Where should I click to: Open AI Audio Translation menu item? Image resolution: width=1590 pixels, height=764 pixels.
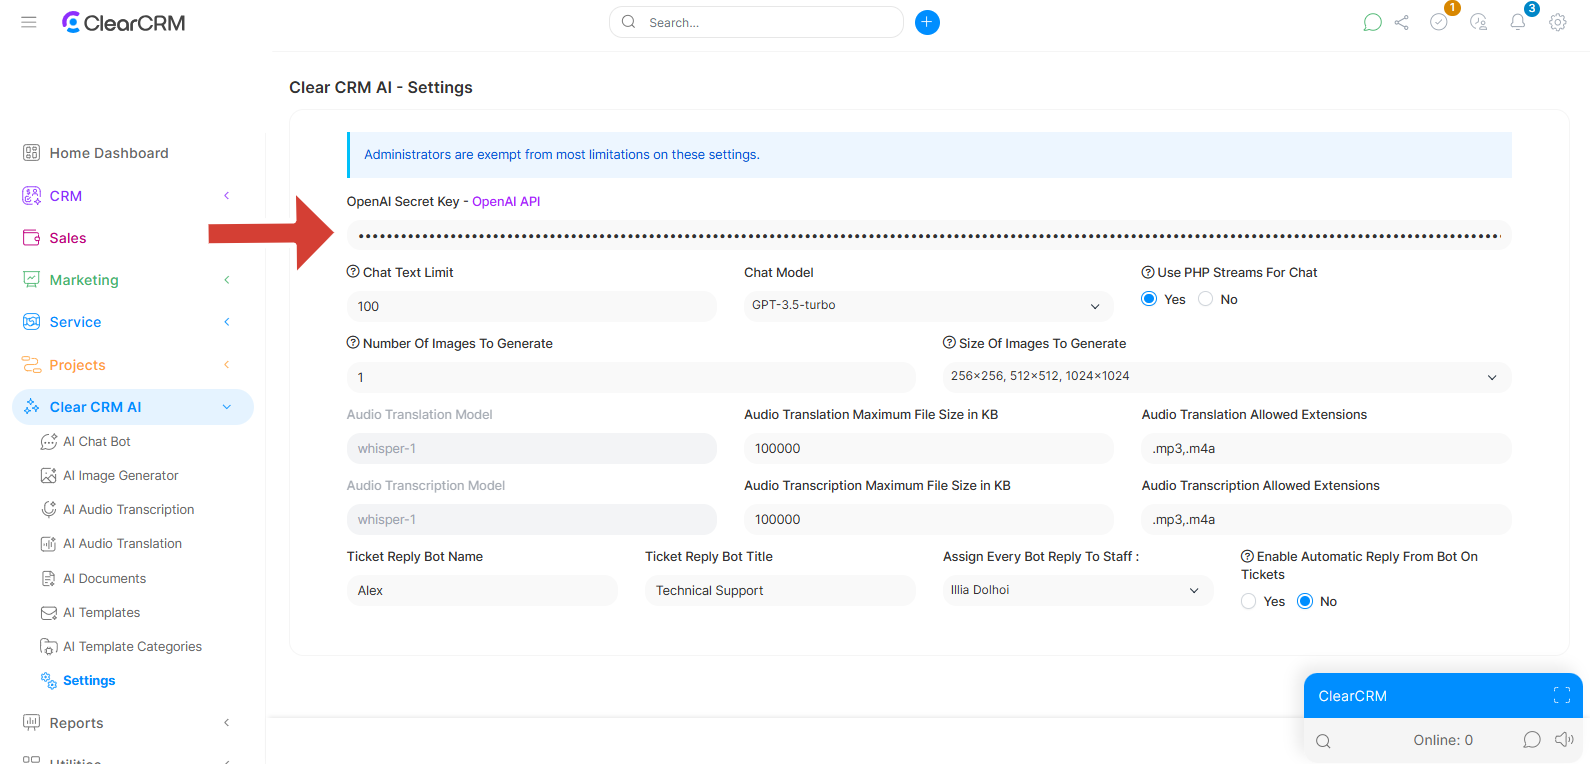(123, 544)
